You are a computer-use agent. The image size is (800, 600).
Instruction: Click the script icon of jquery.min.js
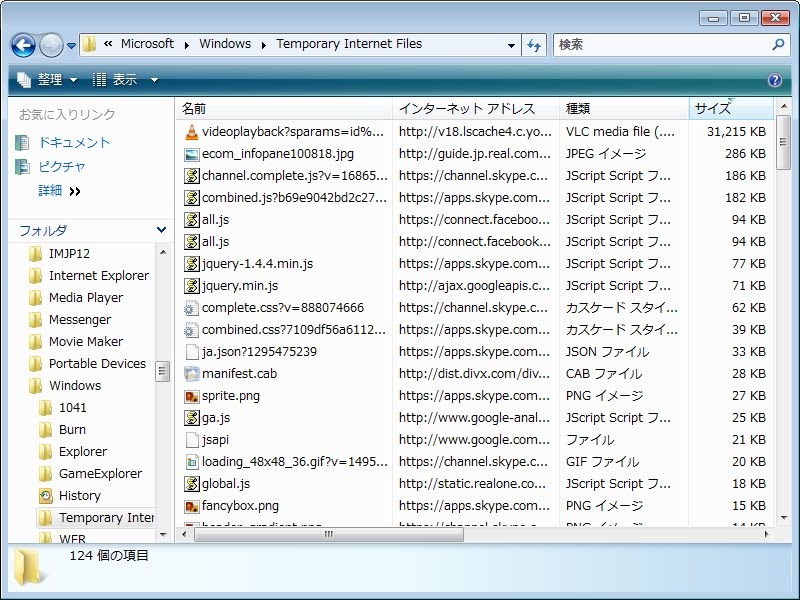click(191, 286)
